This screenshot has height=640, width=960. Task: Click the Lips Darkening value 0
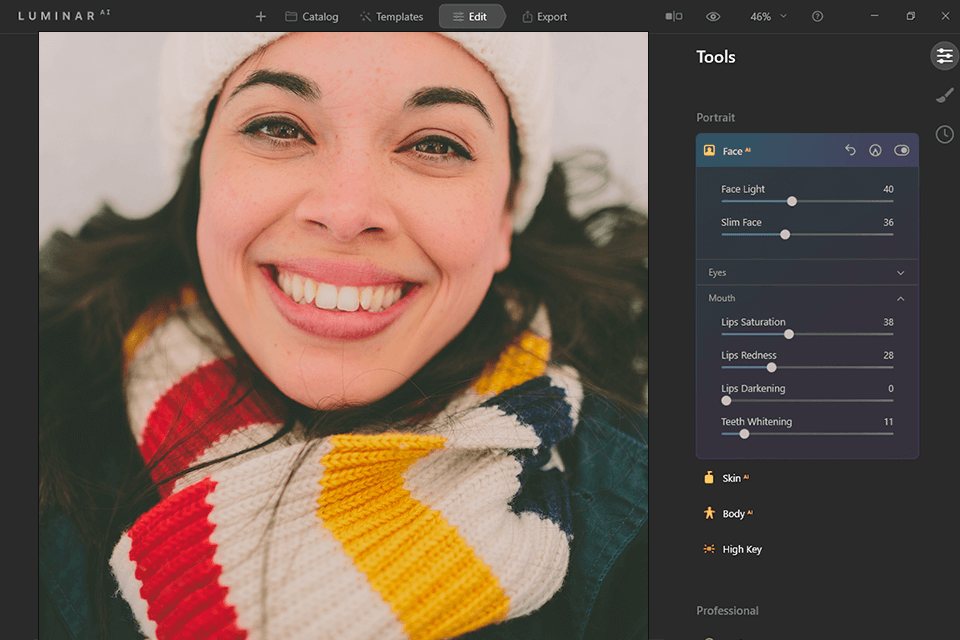point(890,388)
